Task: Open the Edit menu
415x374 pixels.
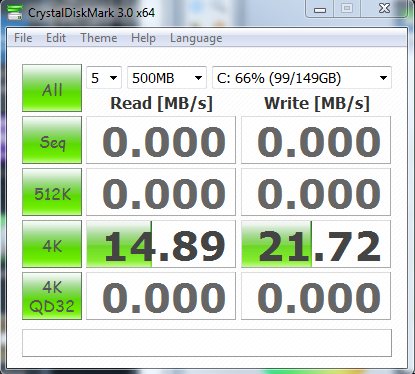Action: tap(56, 38)
